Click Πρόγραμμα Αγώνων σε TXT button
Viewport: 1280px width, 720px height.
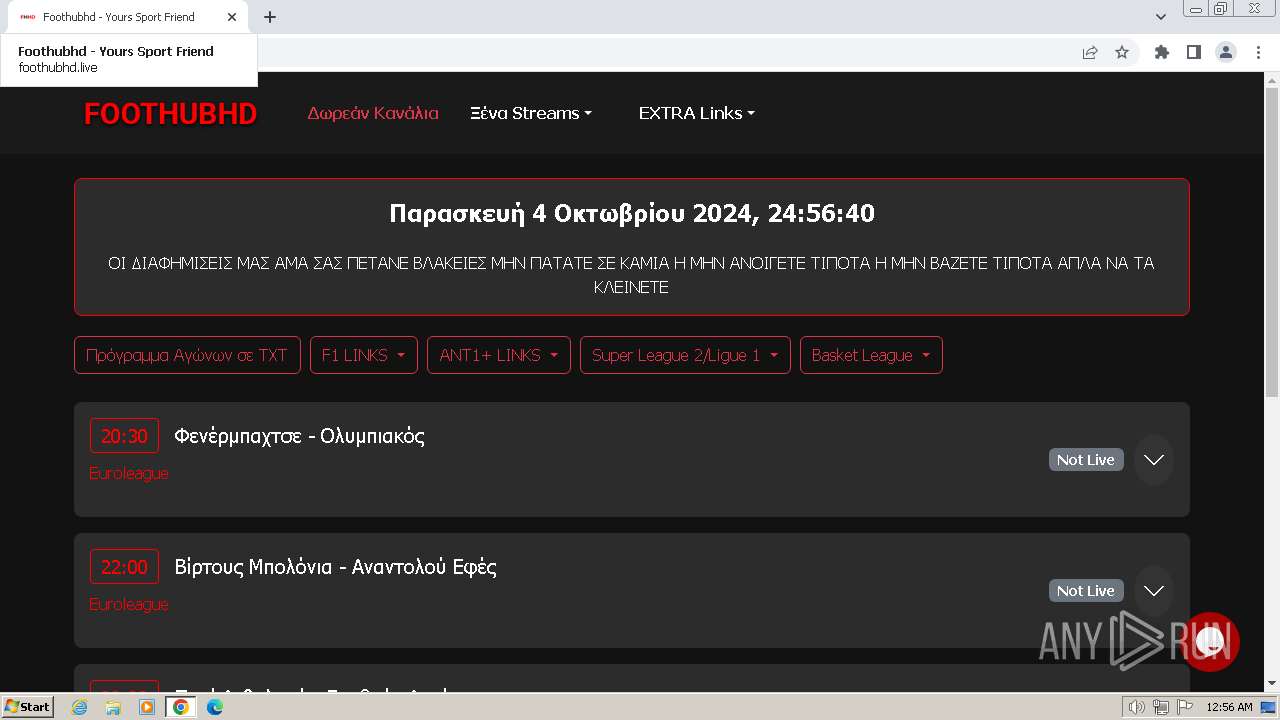point(187,355)
